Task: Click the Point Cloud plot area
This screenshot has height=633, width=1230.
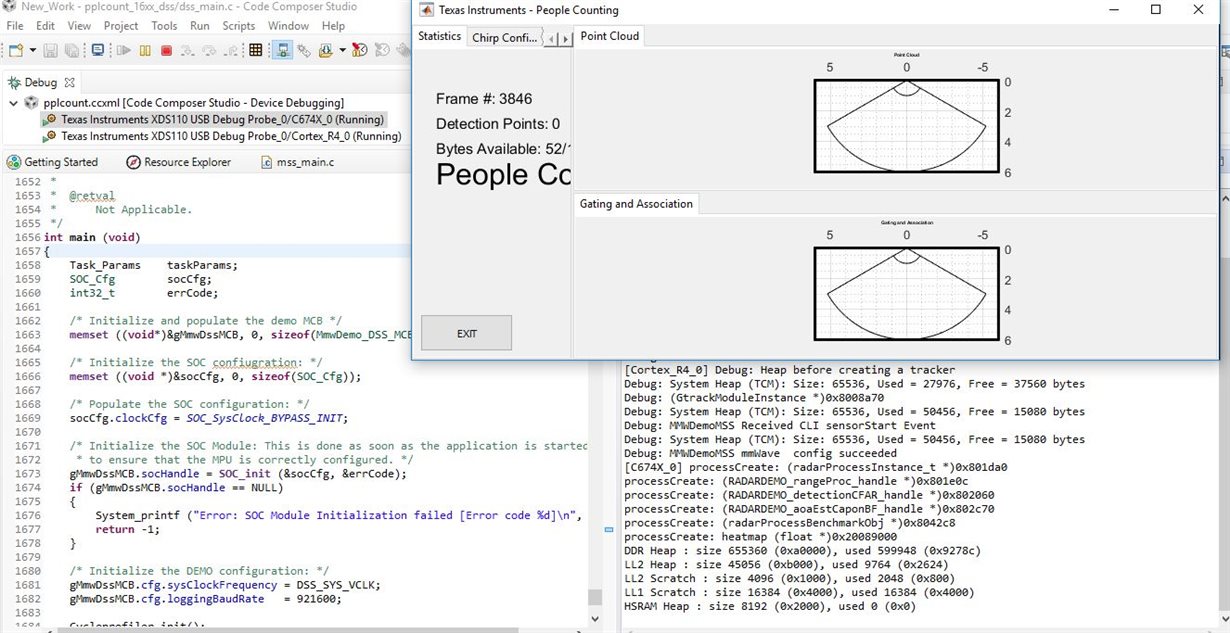Action: coord(906,126)
